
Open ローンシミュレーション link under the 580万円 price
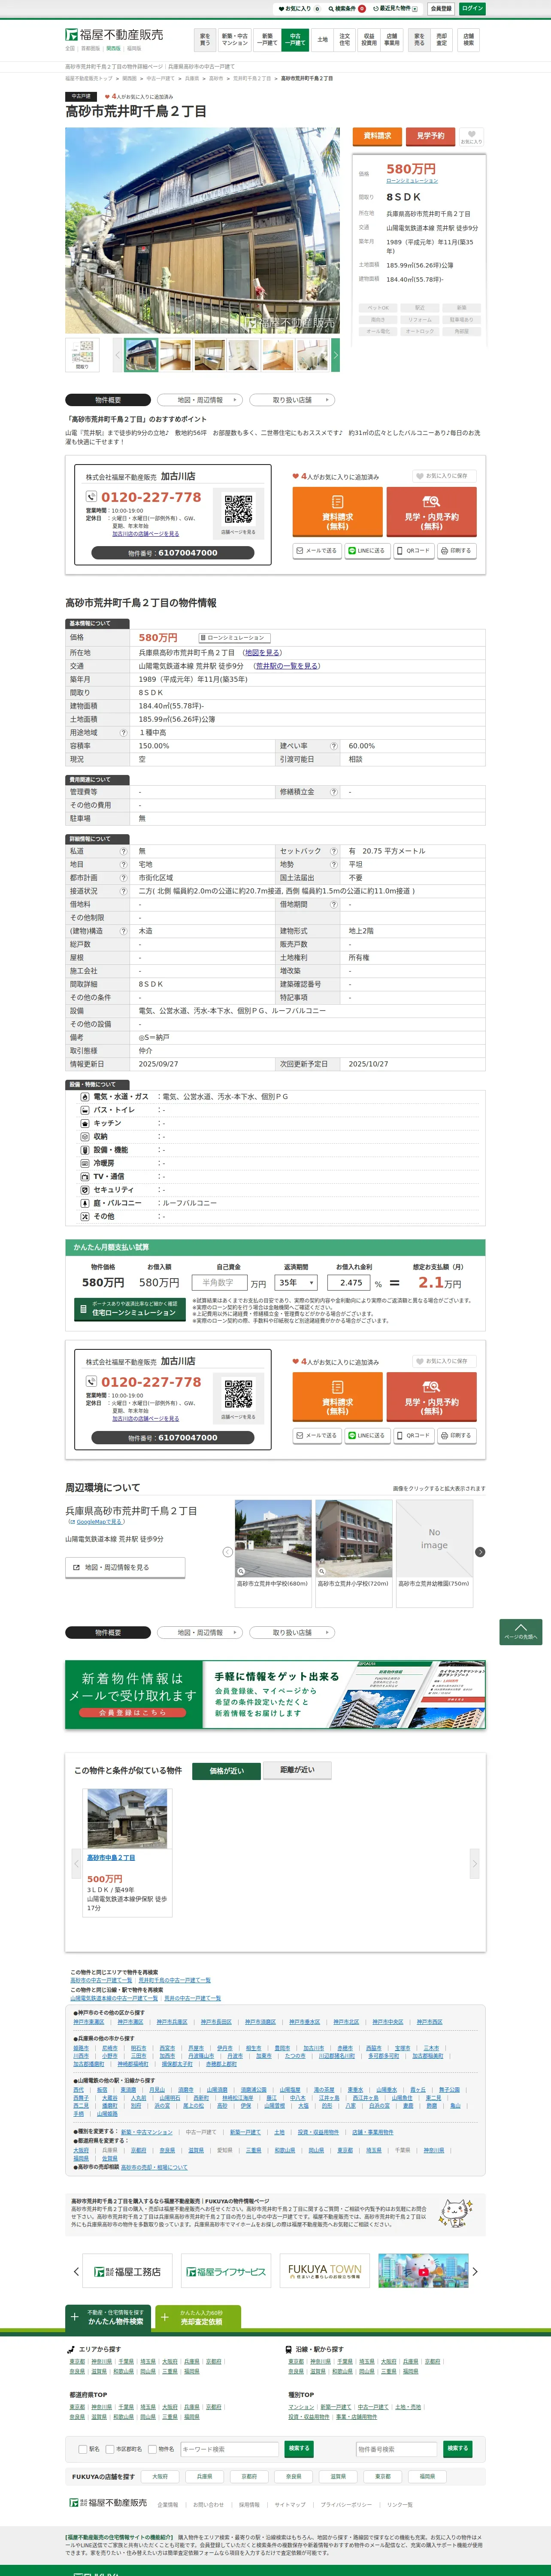[412, 181]
